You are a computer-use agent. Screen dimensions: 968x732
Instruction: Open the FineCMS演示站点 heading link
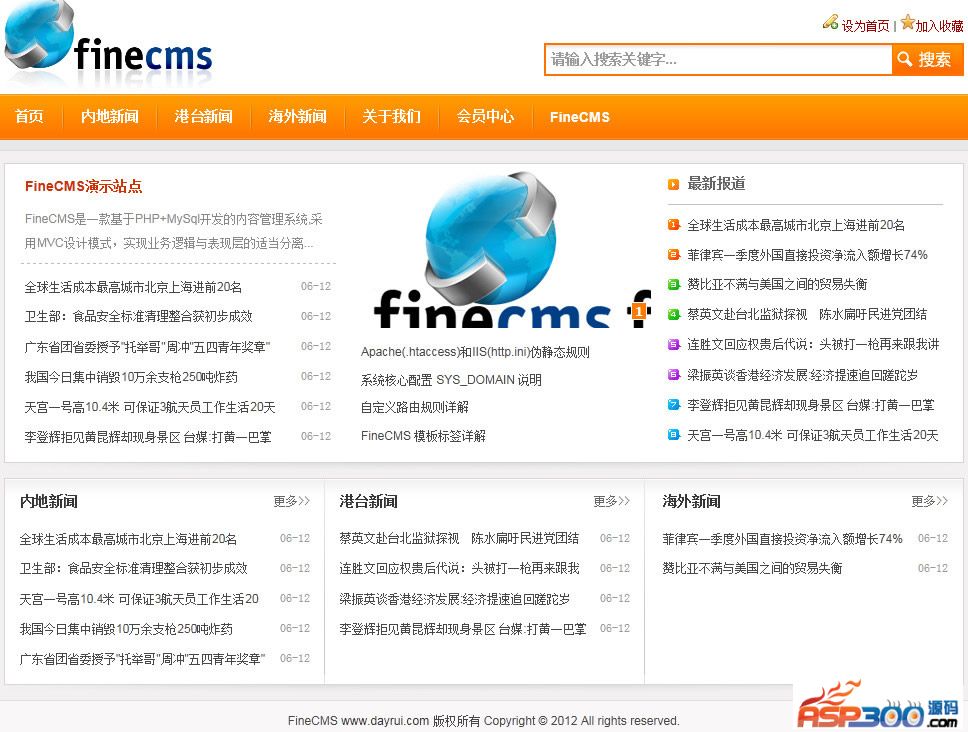click(x=83, y=186)
